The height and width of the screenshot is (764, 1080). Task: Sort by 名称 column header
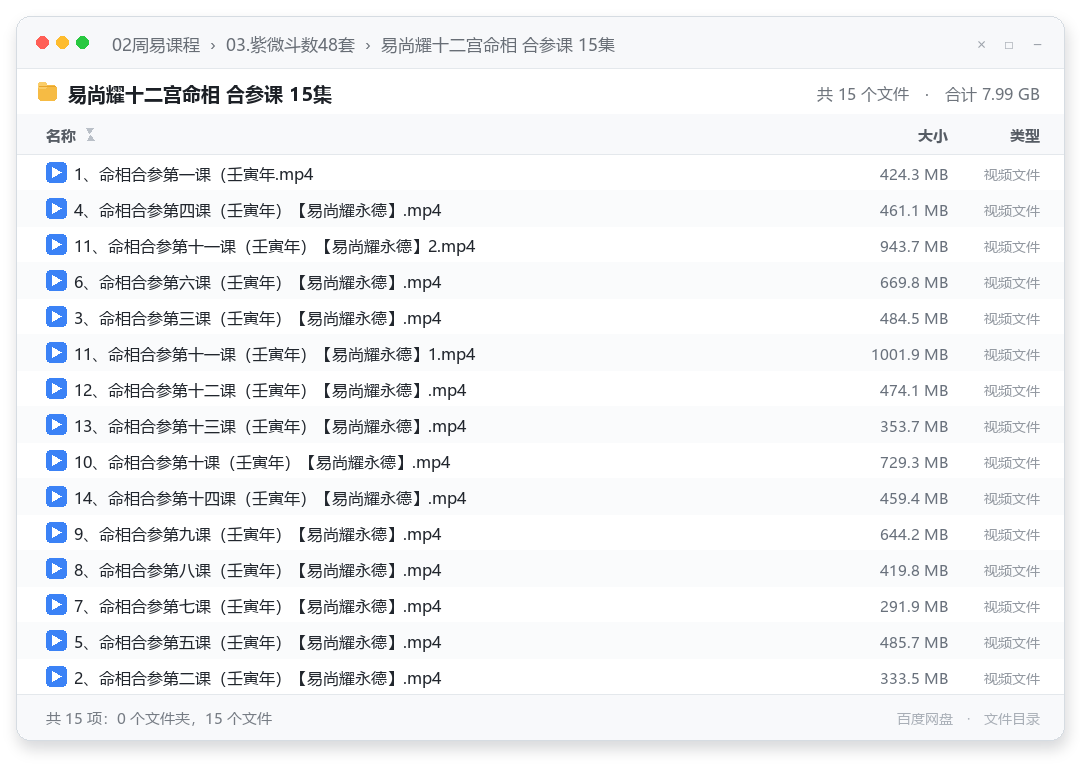(61, 136)
